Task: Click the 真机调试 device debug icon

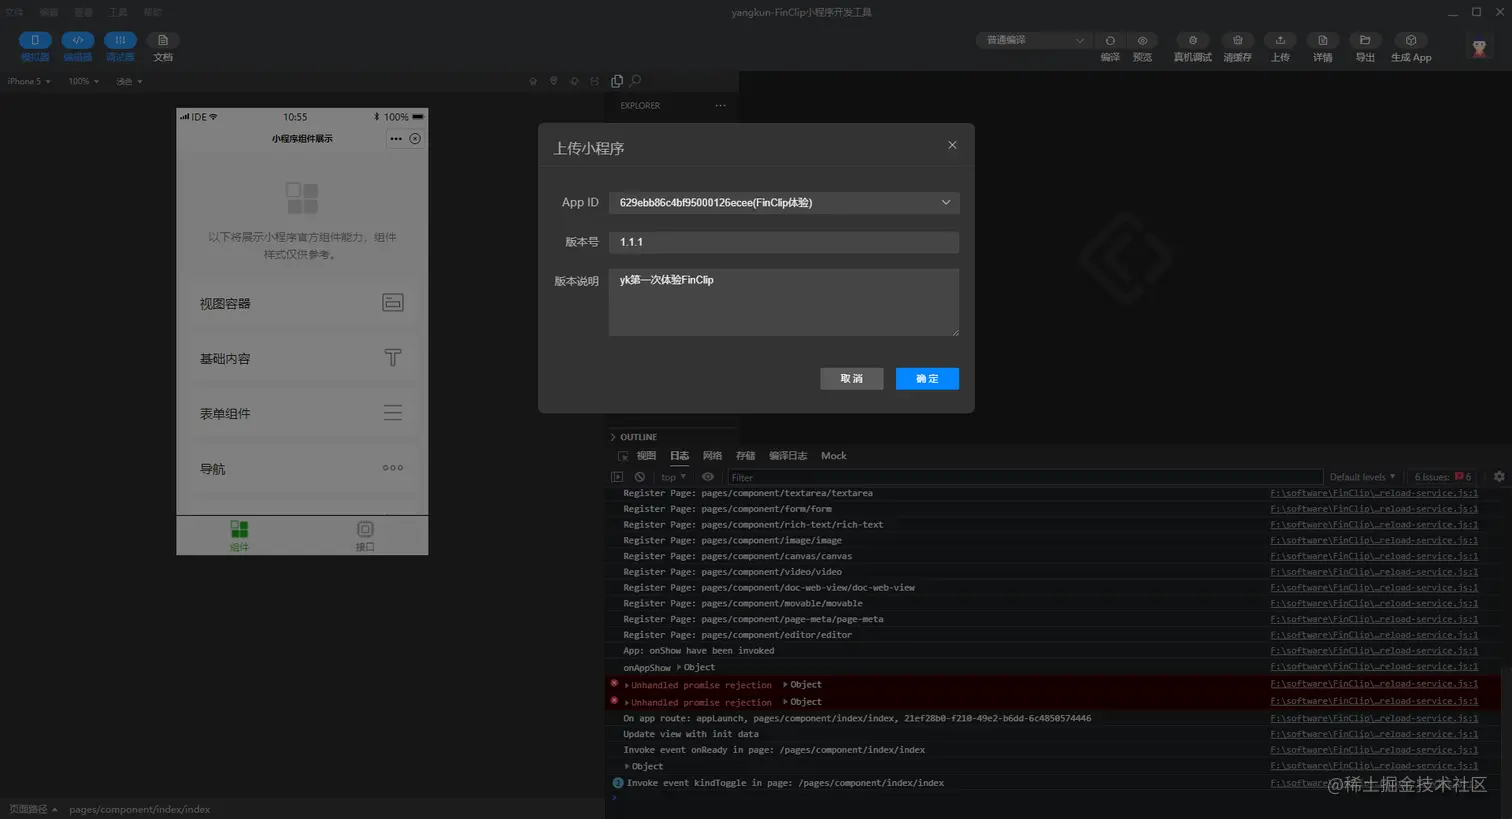Action: 1192,41
